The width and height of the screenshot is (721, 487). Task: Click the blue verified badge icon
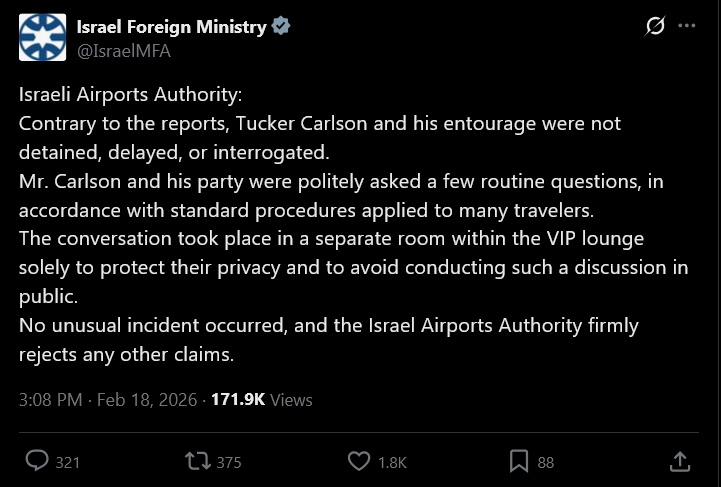coord(281,26)
